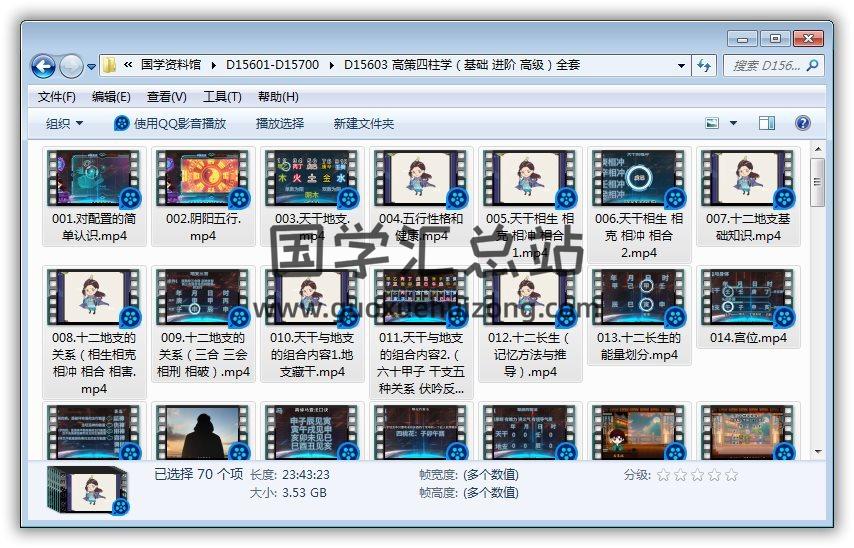Click the search magnifier icon
854x548 pixels.
click(x=812, y=66)
